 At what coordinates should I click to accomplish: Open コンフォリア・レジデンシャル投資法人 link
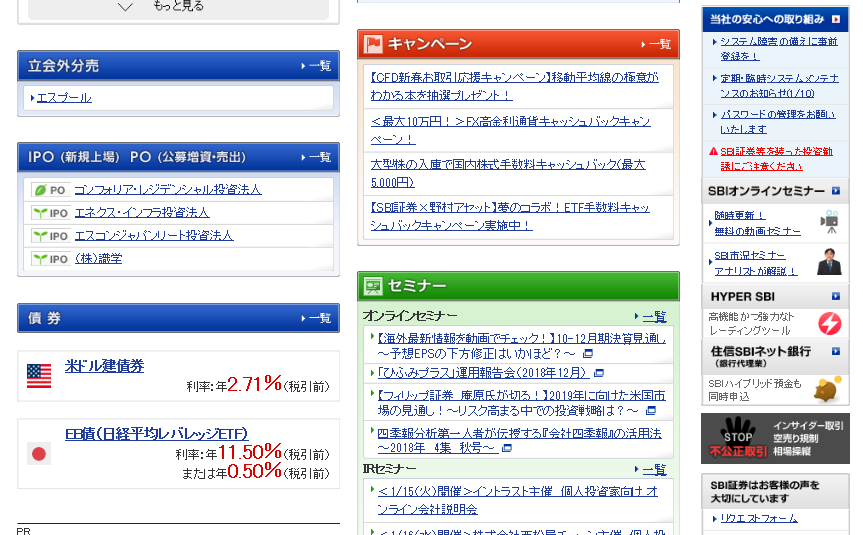point(168,189)
